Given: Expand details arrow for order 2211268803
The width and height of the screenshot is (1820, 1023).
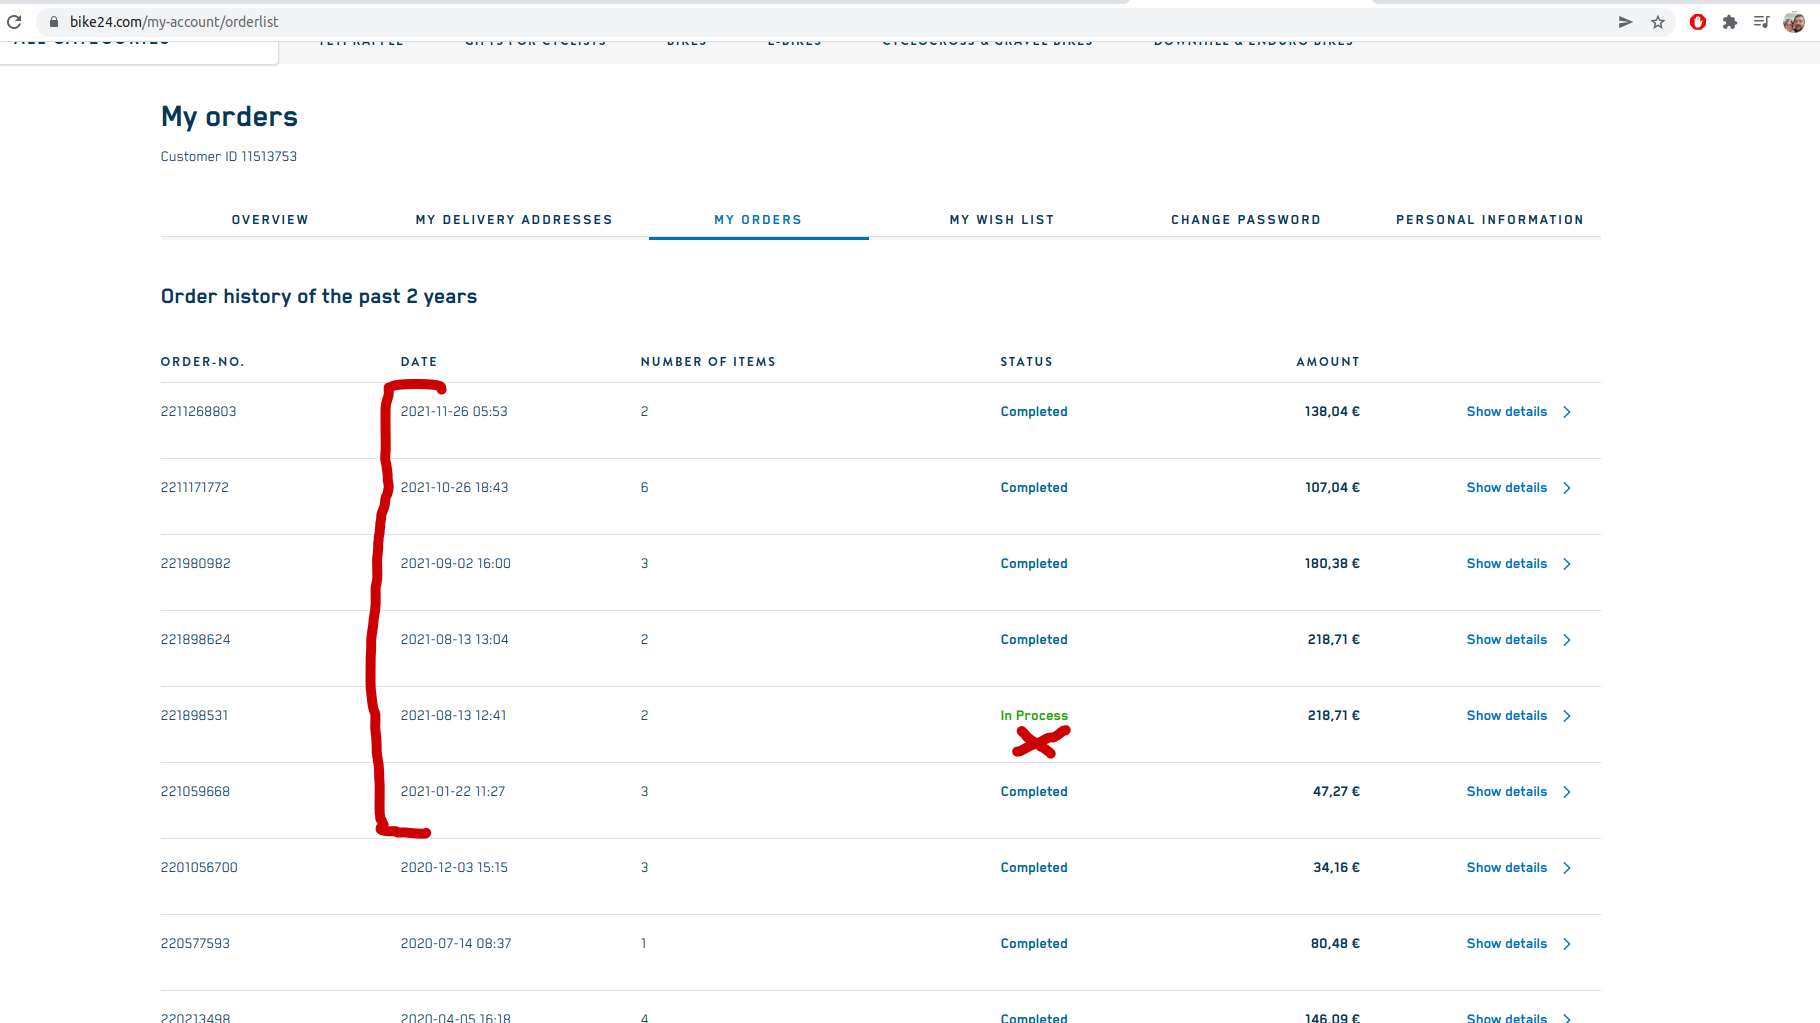Looking at the screenshot, I should (x=1567, y=412).
